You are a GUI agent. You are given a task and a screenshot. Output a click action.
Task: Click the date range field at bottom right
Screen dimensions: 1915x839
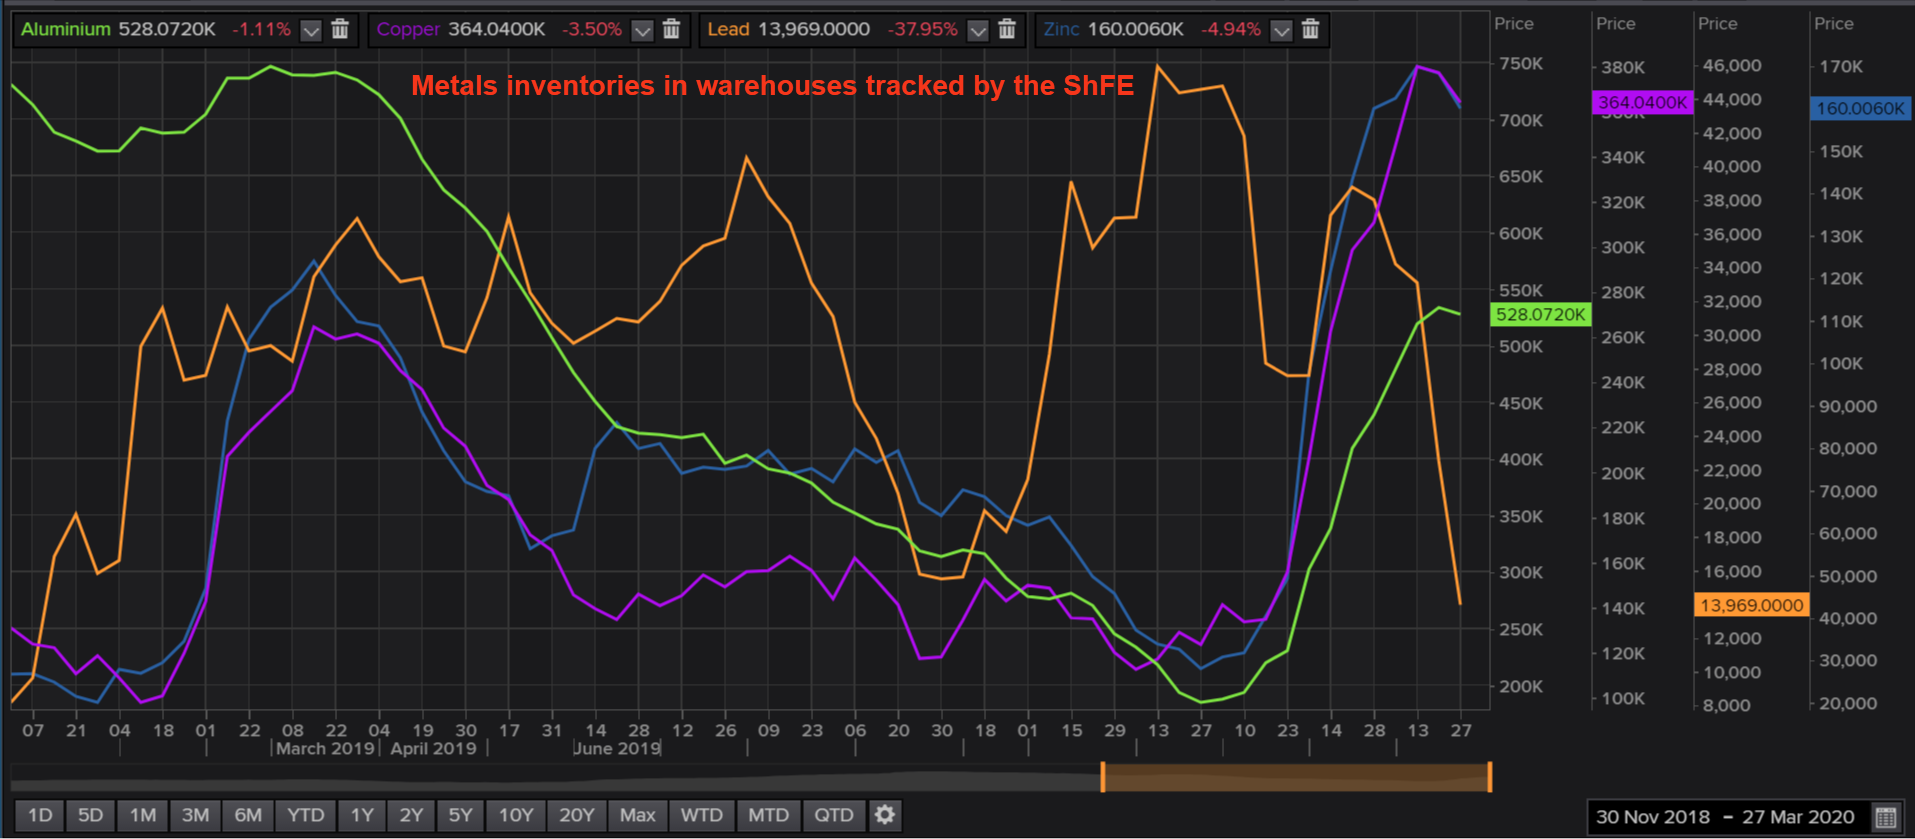1725,817
